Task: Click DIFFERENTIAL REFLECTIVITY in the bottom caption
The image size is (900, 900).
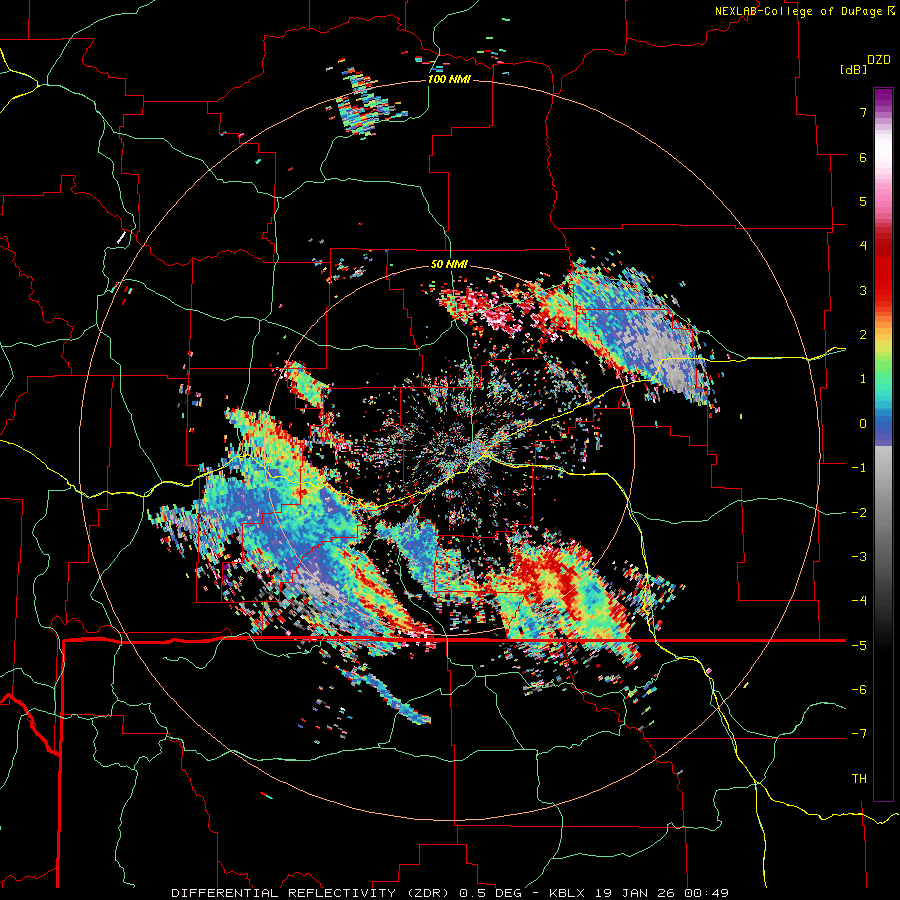Action: point(284,893)
